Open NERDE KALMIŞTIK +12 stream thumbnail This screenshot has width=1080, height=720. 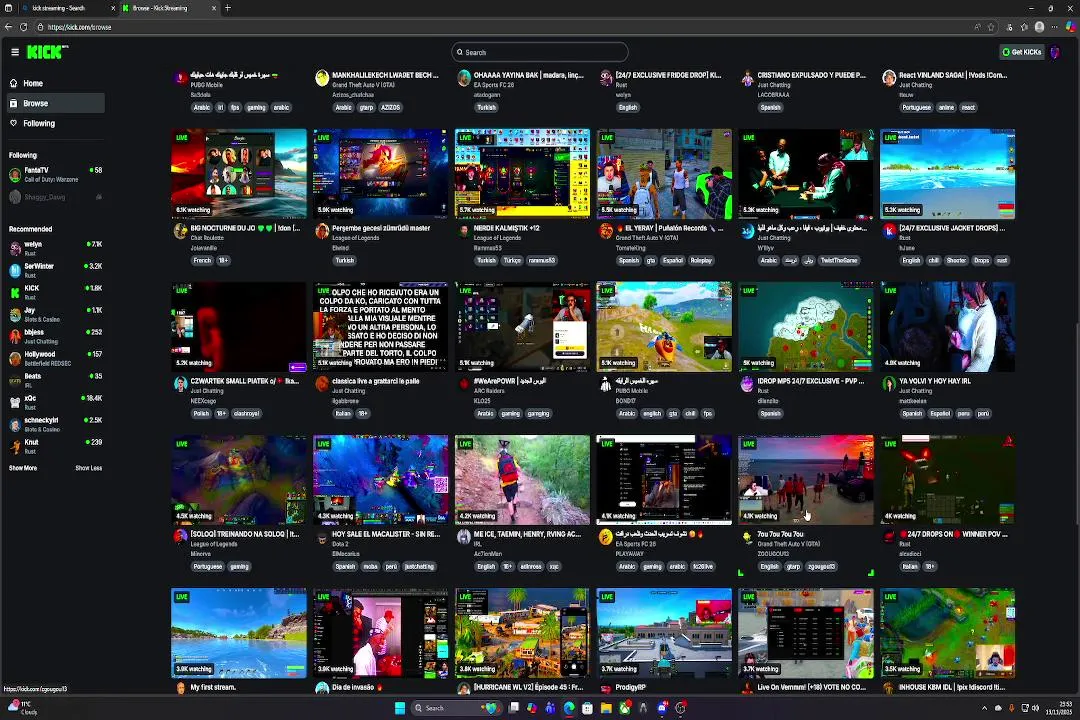pos(522,174)
